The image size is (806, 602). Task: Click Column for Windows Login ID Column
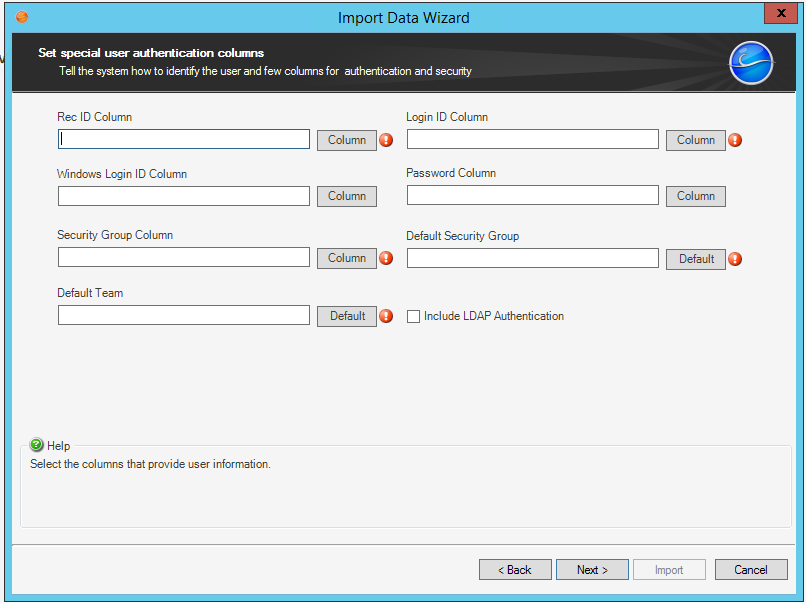(346, 196)
